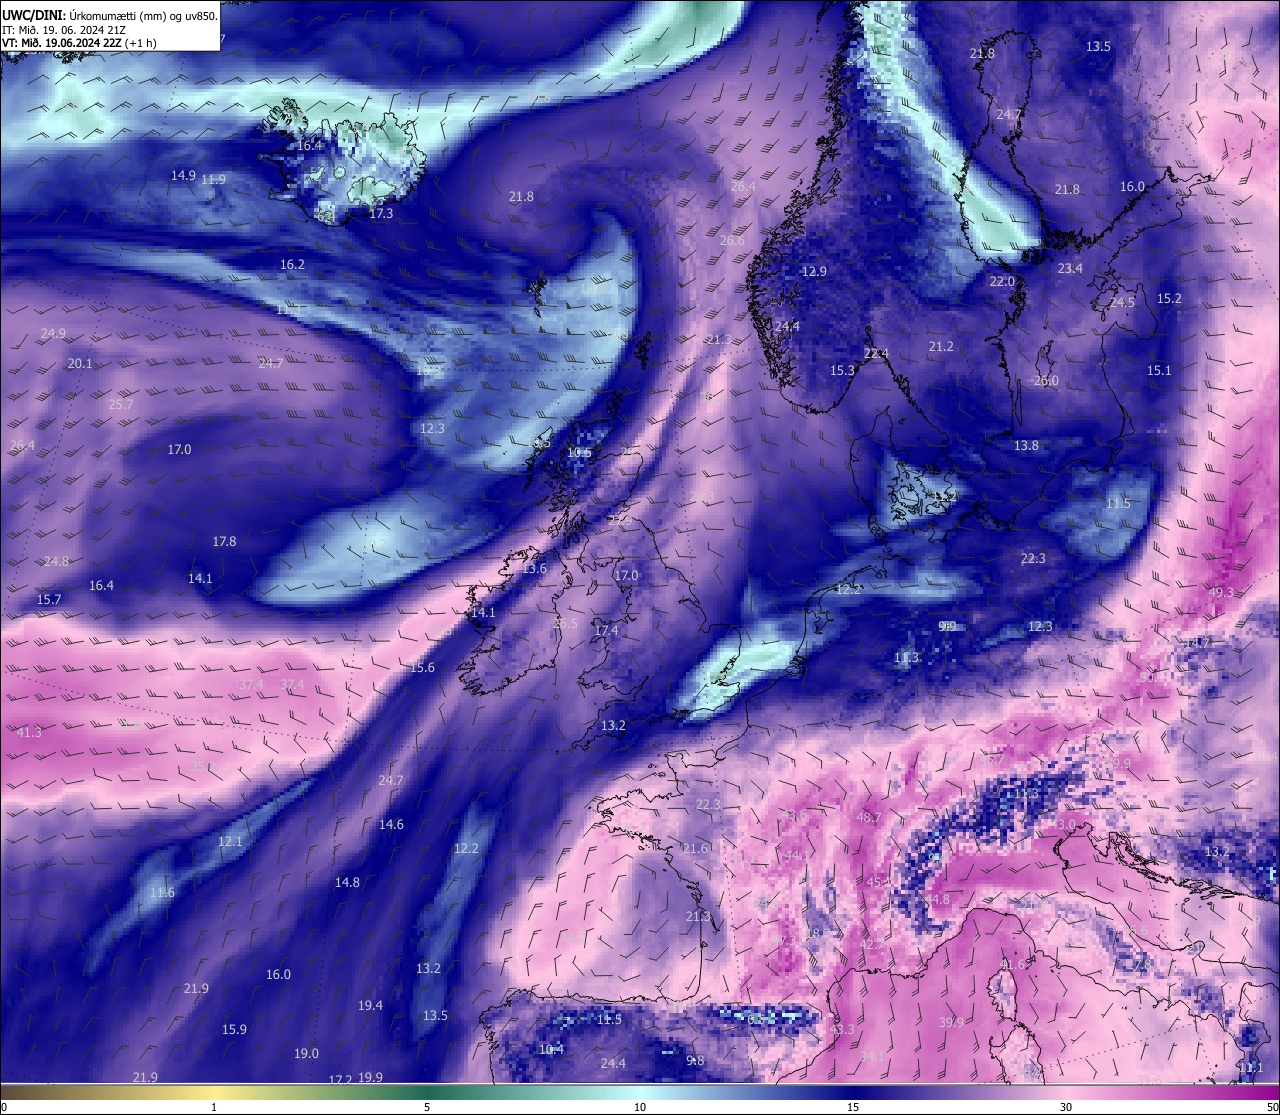1280x1115 pixels.
Task: Click the 15.2 value on the map
Action: pos(1169,298)
